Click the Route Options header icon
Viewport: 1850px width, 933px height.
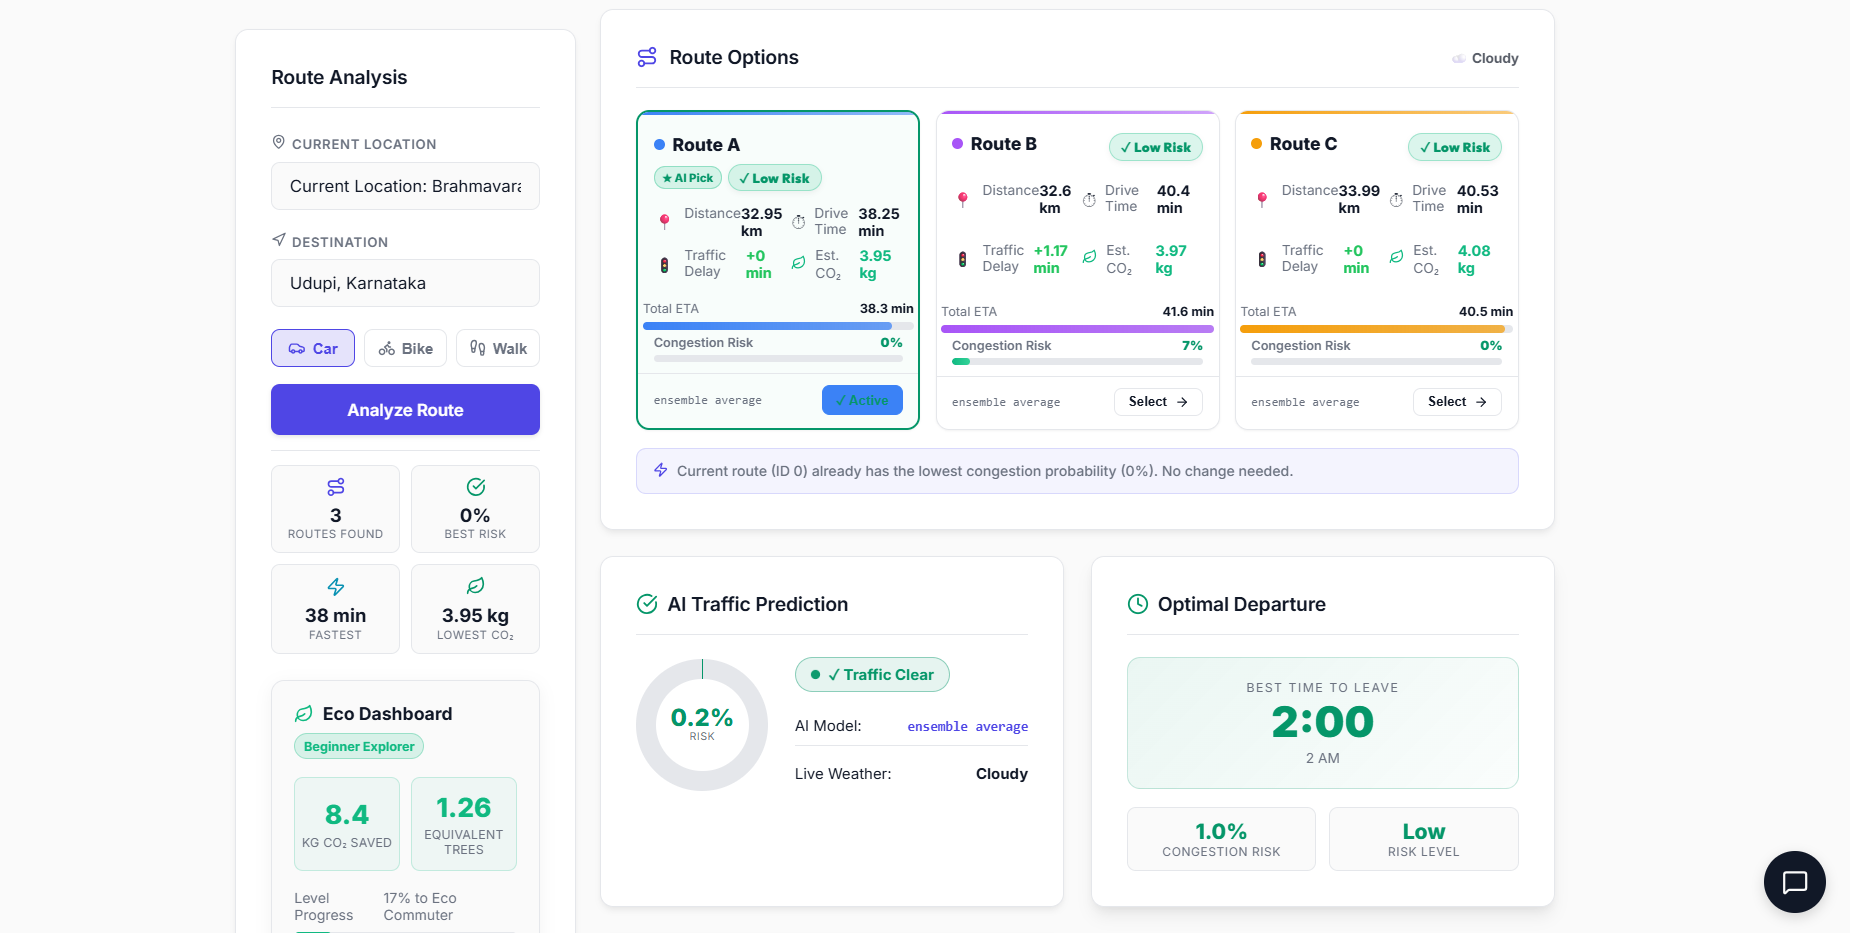647,57
